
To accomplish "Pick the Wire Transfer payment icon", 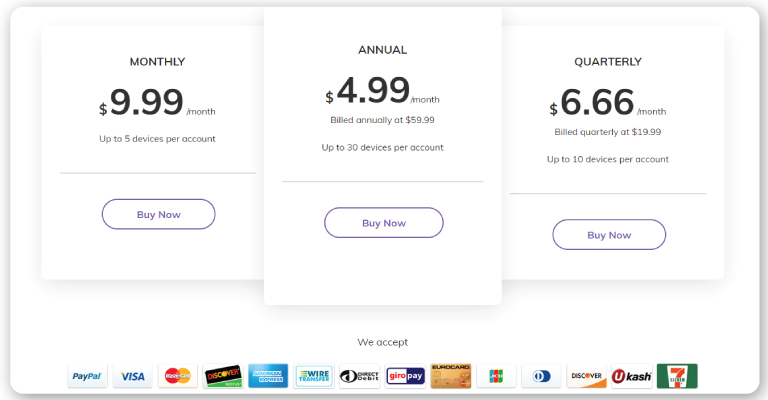I will point(314,376).
